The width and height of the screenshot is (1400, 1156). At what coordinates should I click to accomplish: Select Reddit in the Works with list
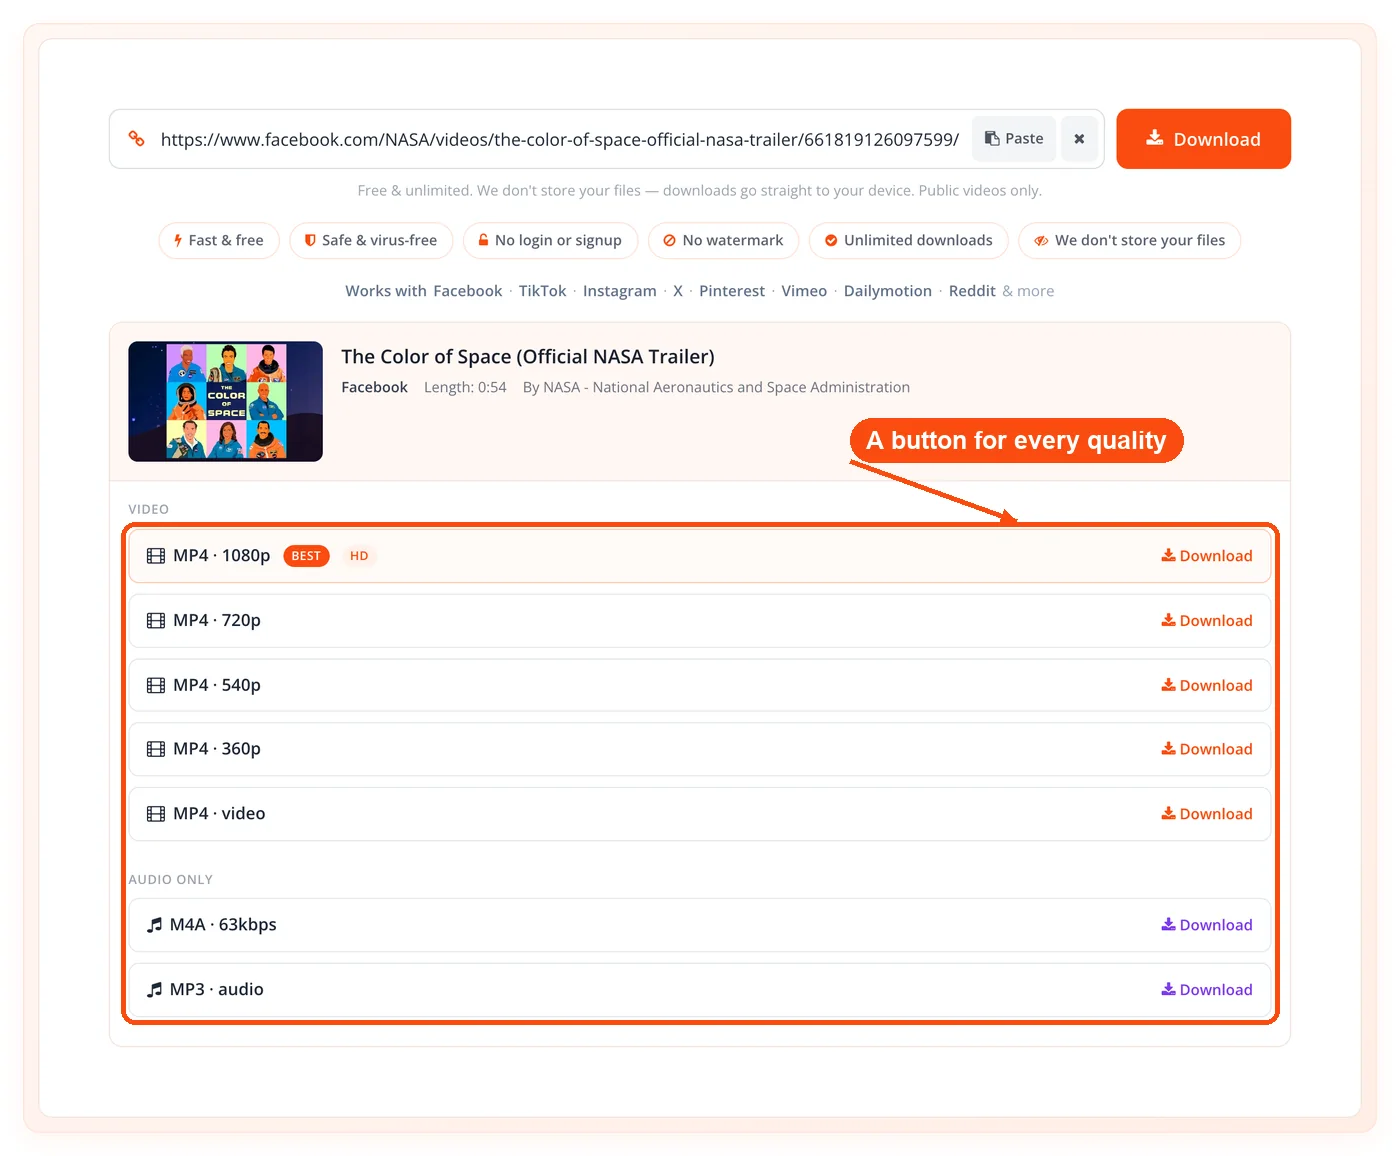click(972, 291)
